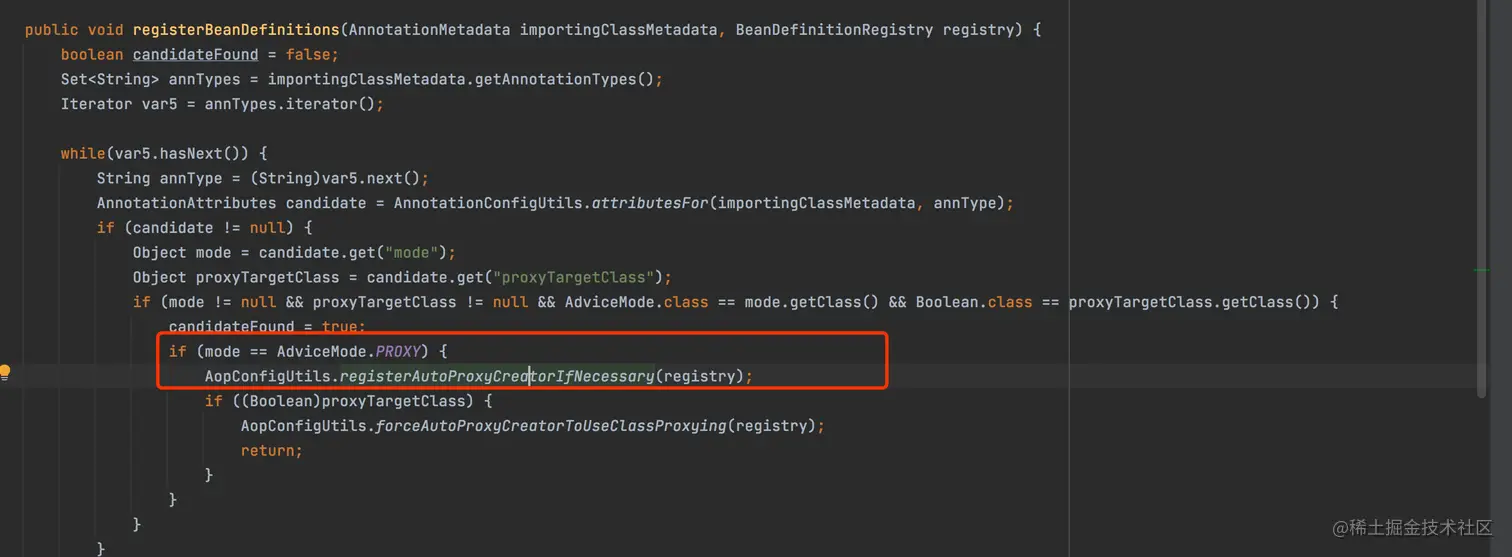Click the BeanDefinitionRegistry parameter type
This screenshot has height=557, width=1512.
click(835, 30)
